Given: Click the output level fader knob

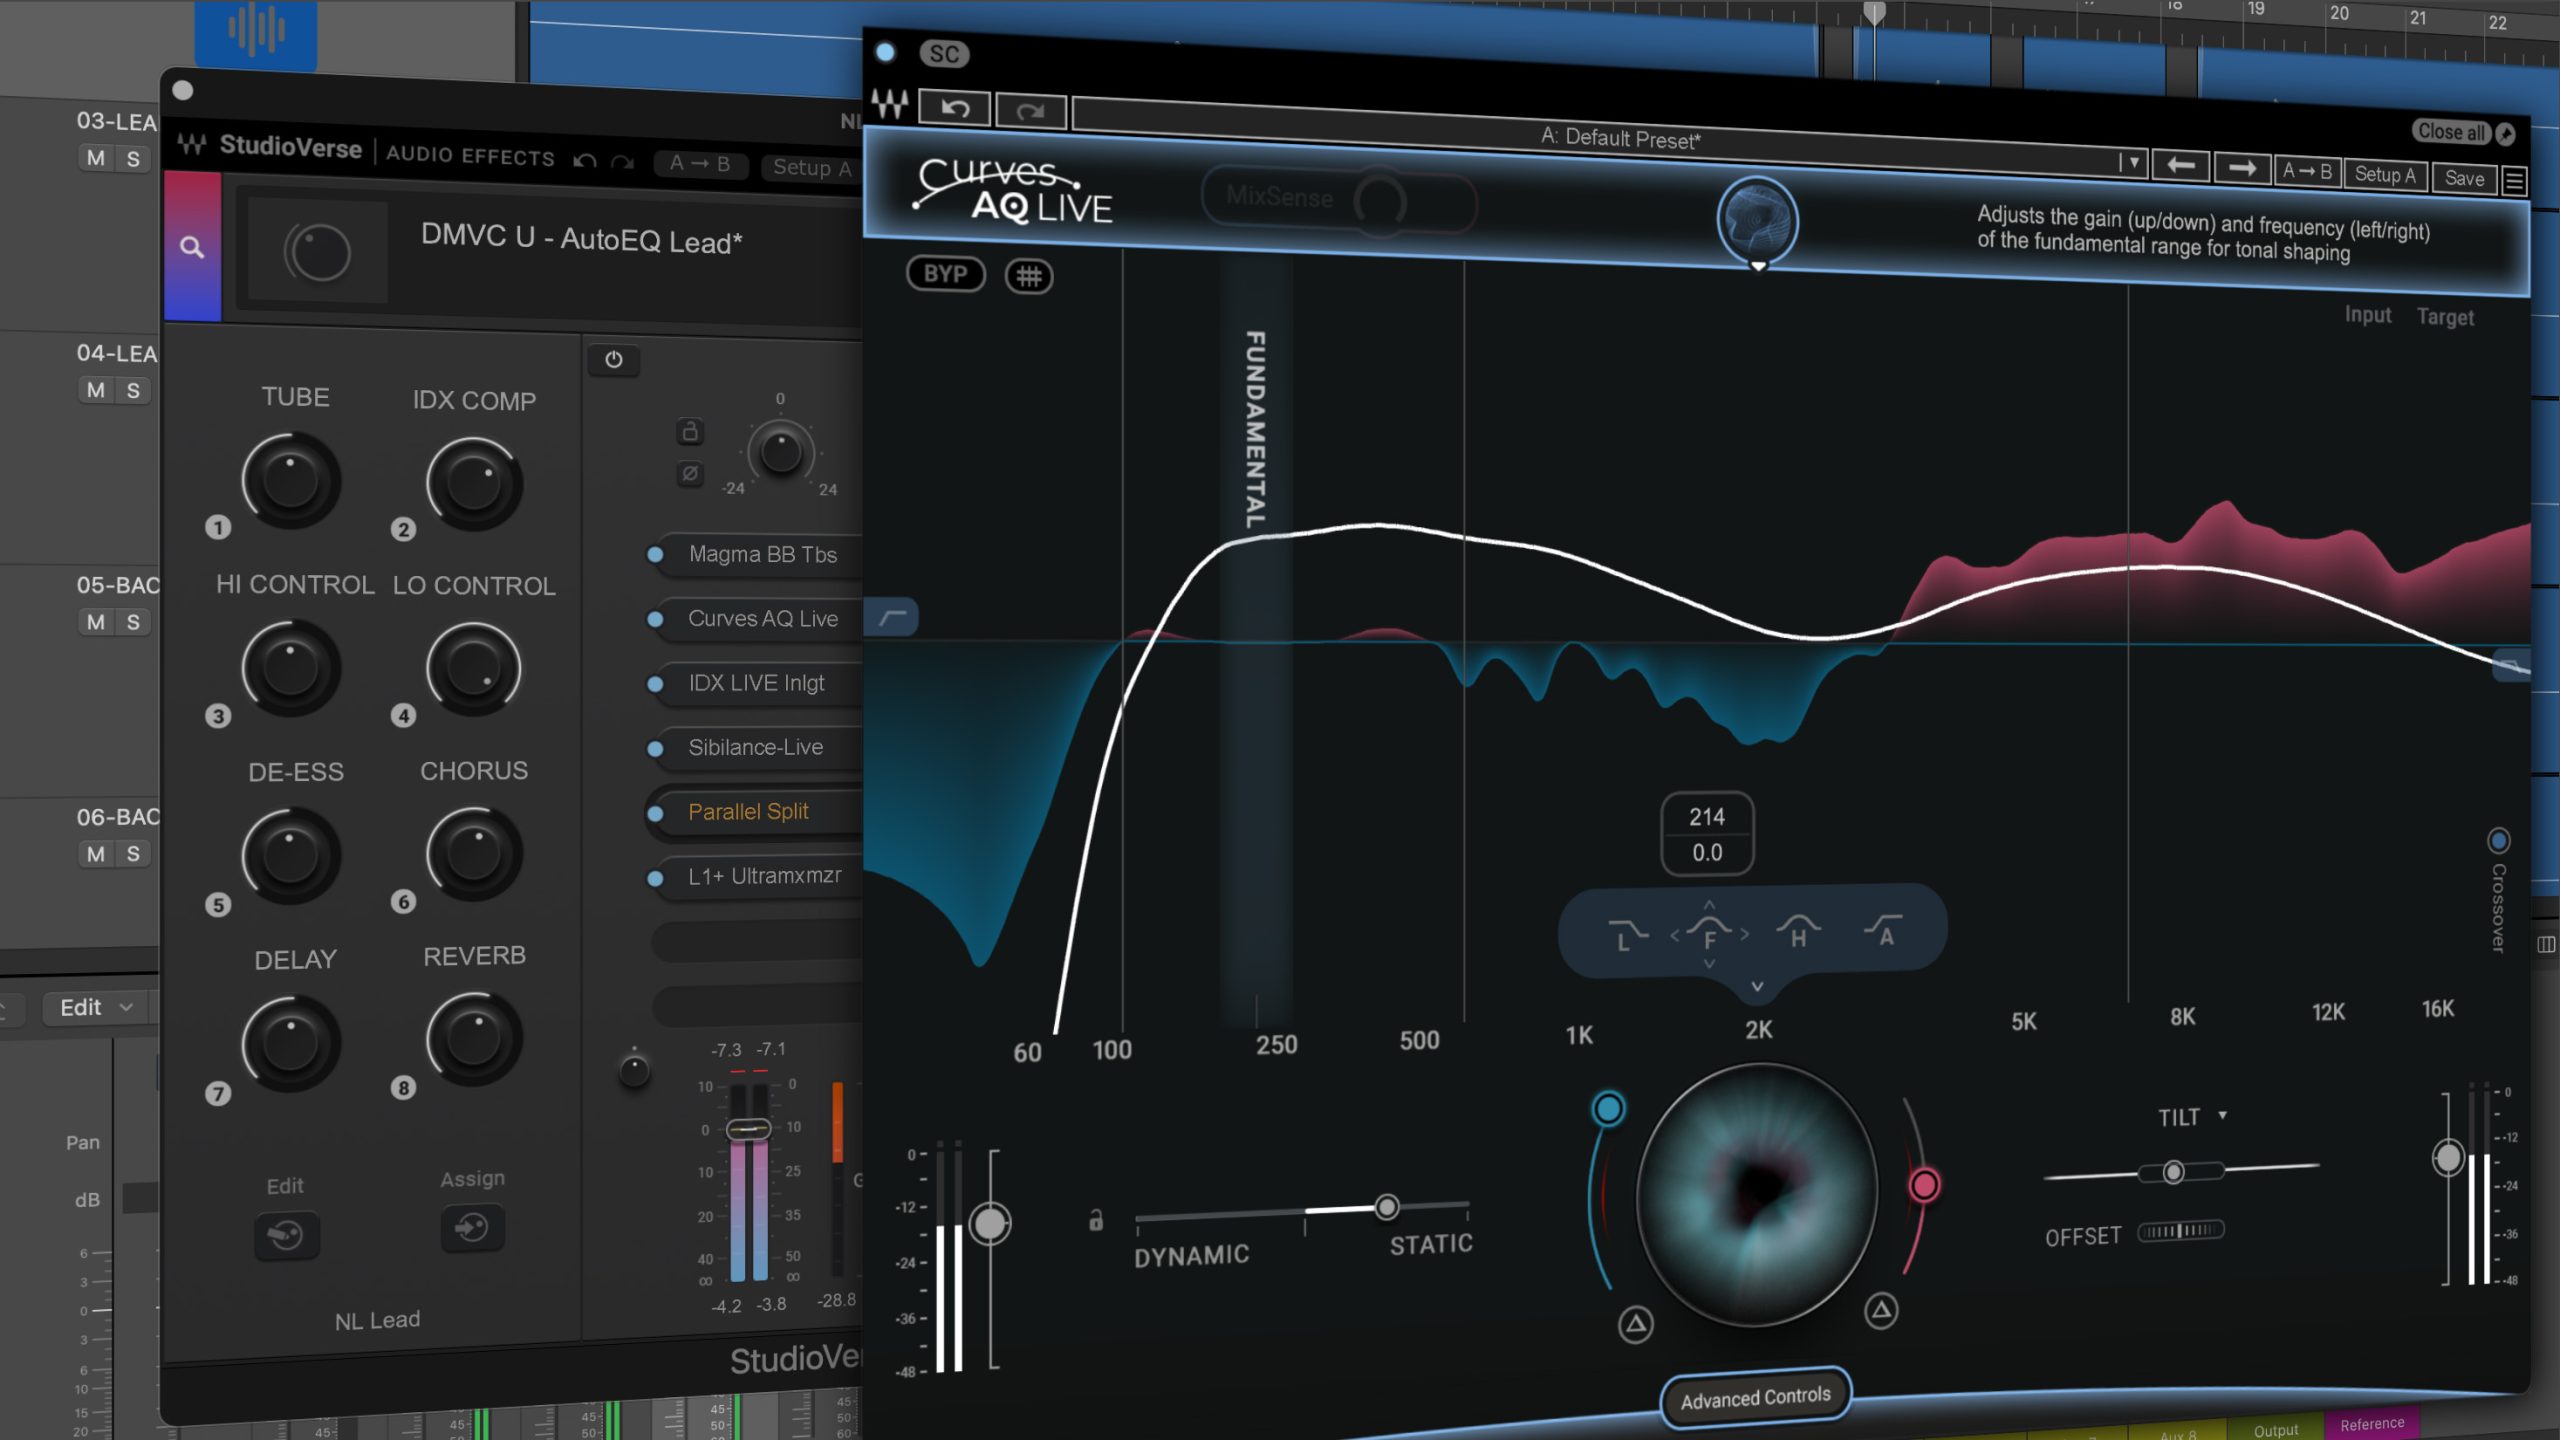Looking at the screenshot, I should (2448, 1158).
